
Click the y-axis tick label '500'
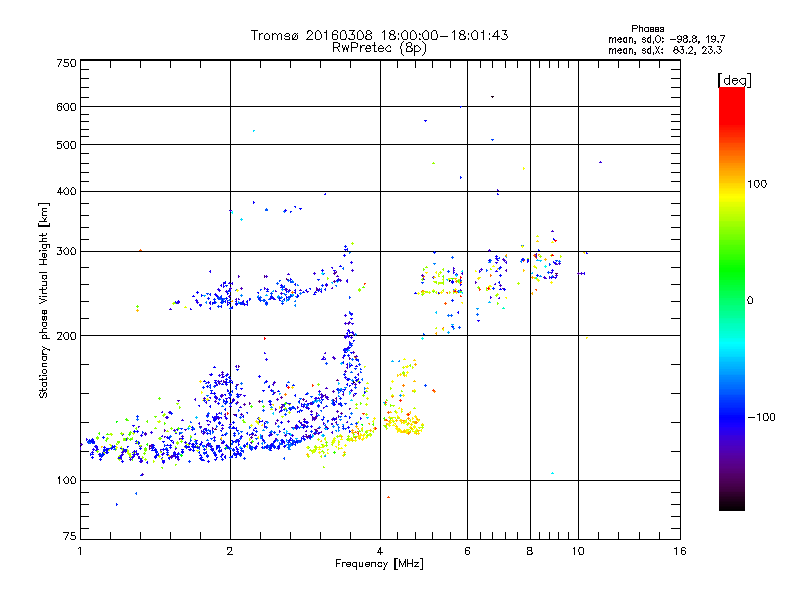tap(66, 145)
